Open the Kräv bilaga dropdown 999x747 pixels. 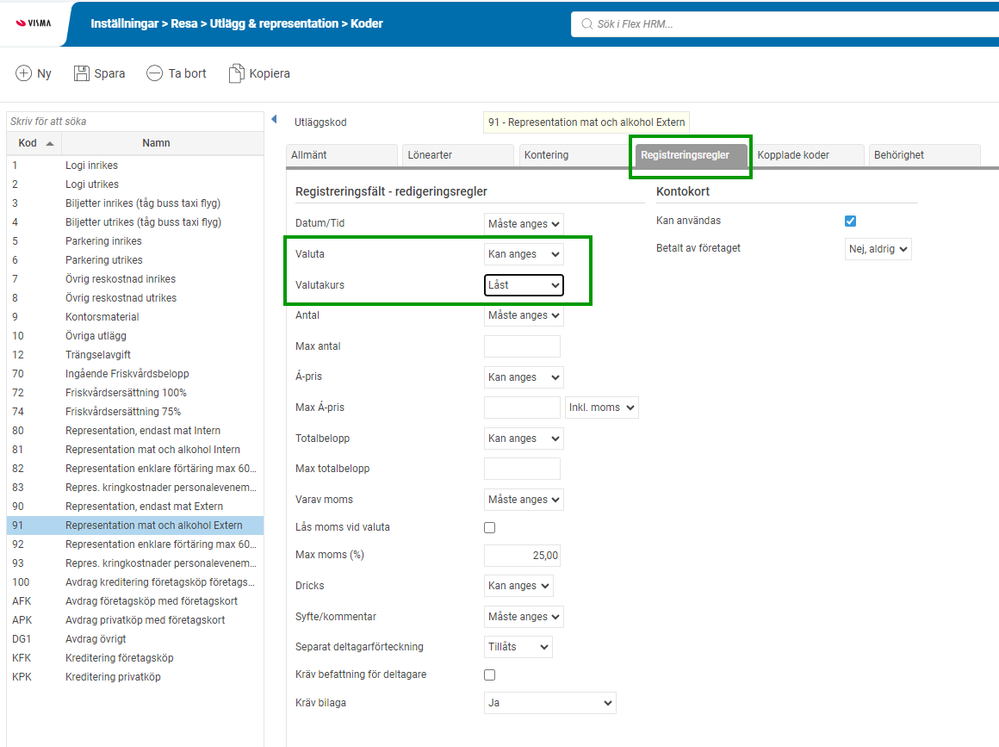(x=550, y=702)
